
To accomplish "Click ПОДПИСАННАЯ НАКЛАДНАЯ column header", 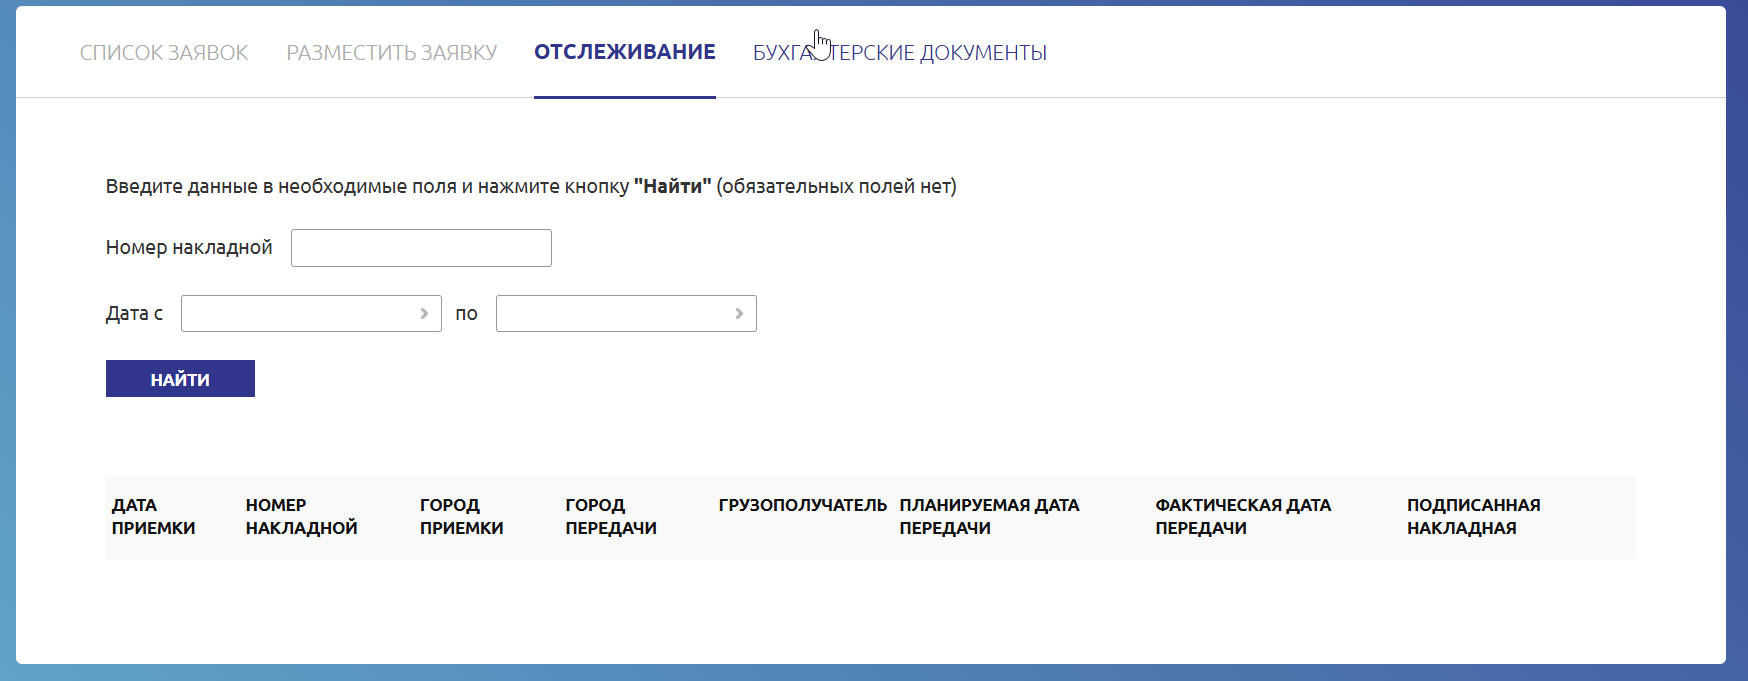I will click(1473, 516).
